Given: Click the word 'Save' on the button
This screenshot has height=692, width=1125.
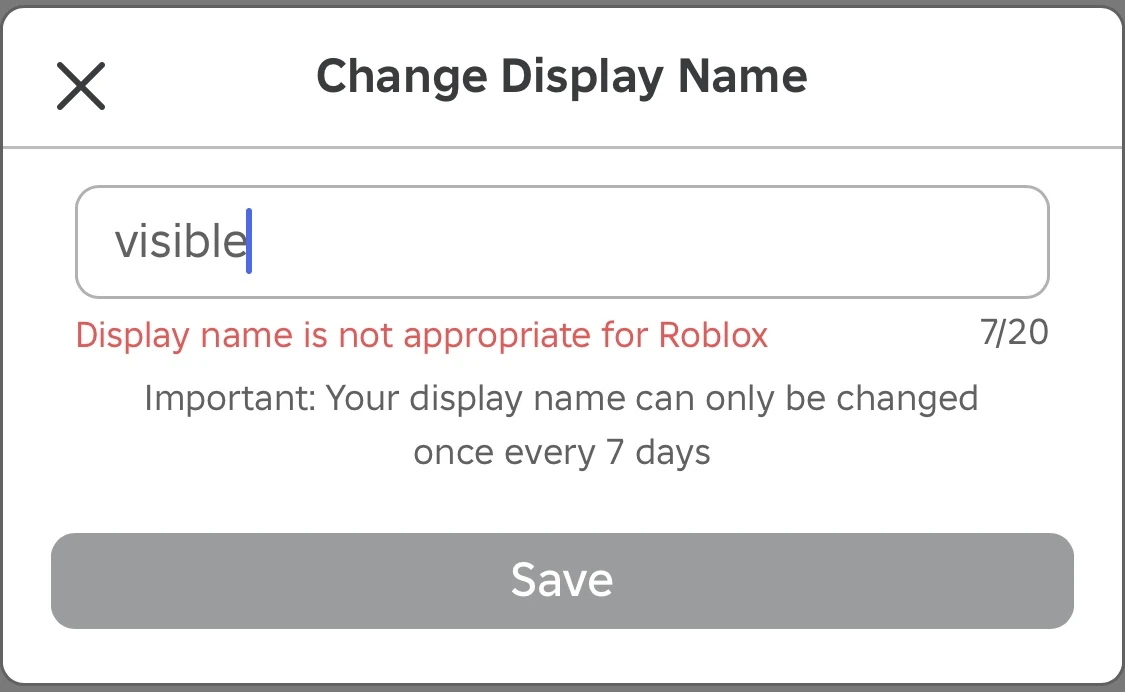Looking at the screenshot, I should coord(561,580).
